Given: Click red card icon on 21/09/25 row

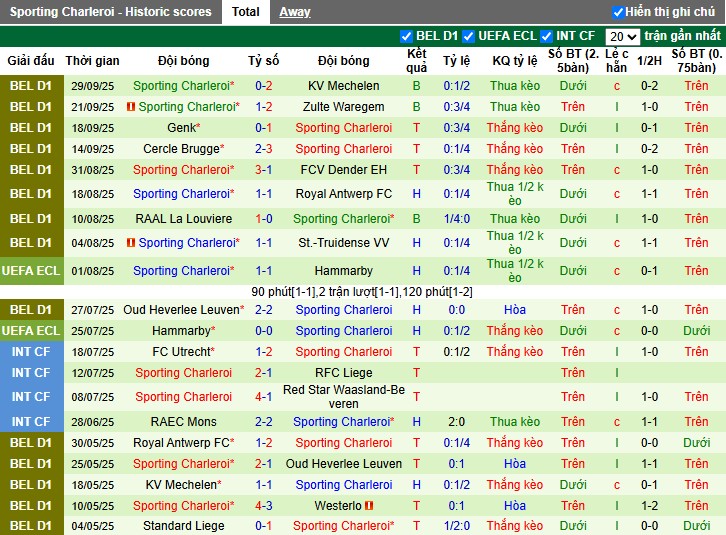Looking at the screenshot, I should pos(131,107).
